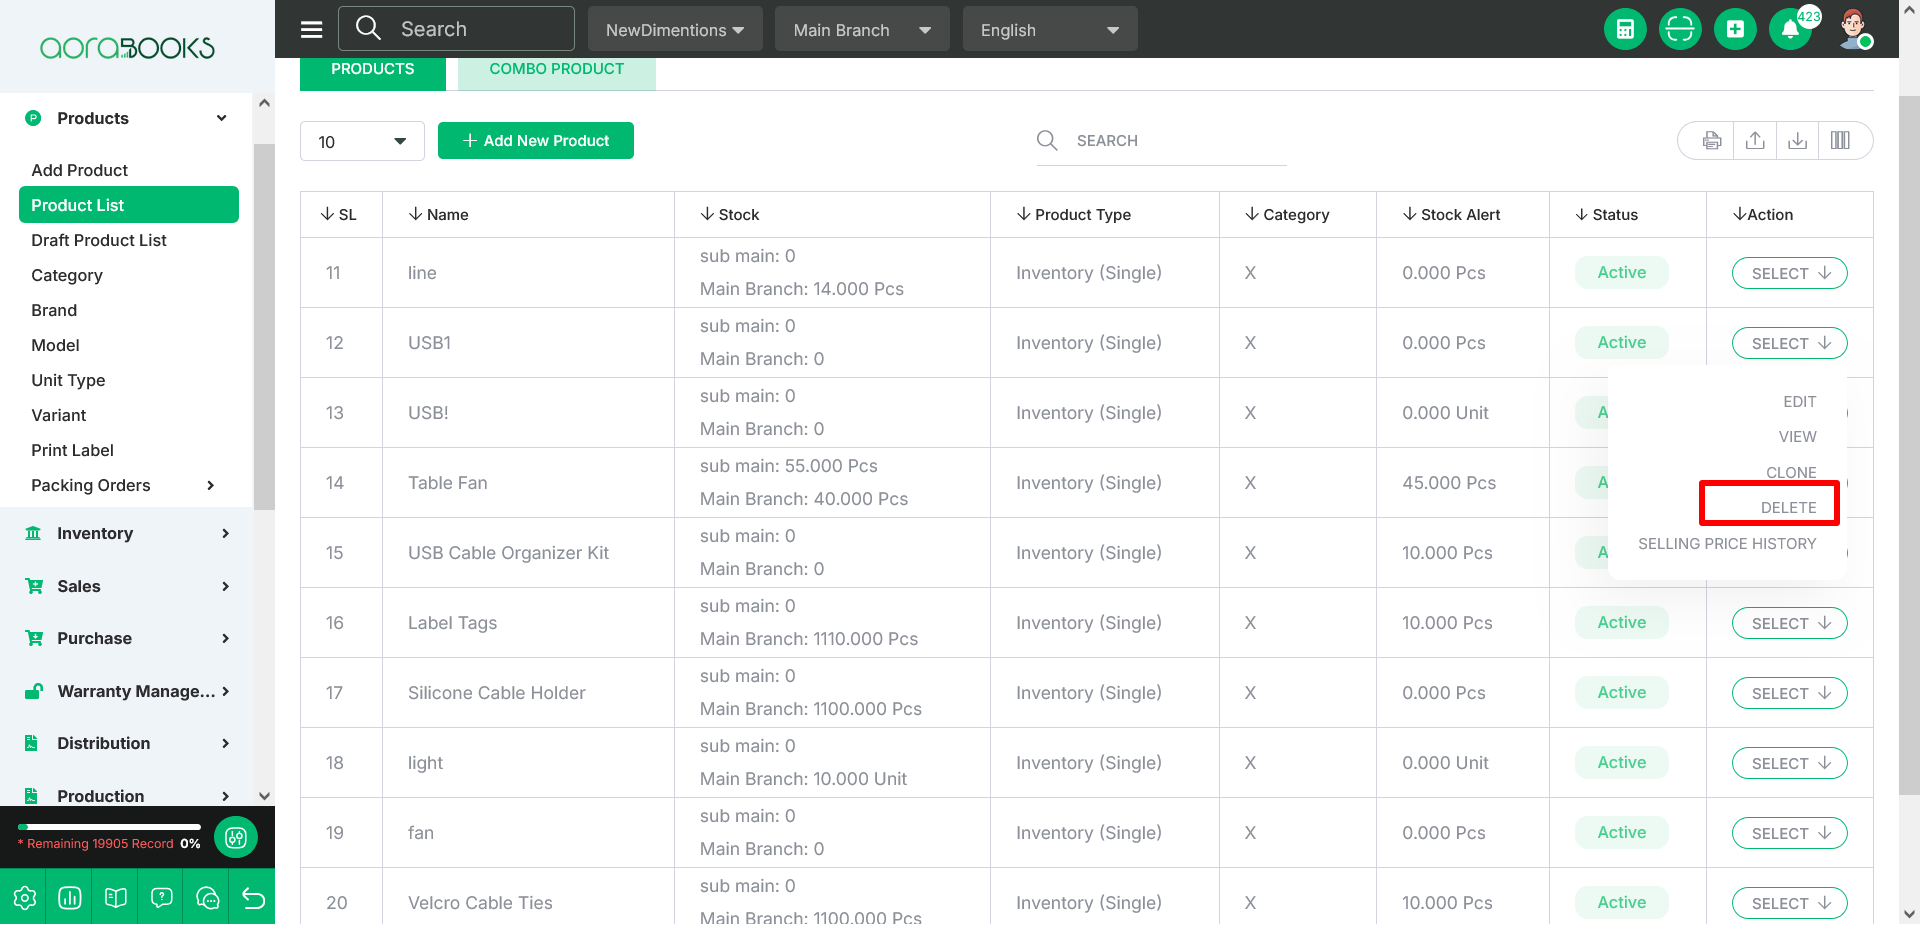
Task: Open the chart report icon in bottom bar
Action: tap(70, 898)
